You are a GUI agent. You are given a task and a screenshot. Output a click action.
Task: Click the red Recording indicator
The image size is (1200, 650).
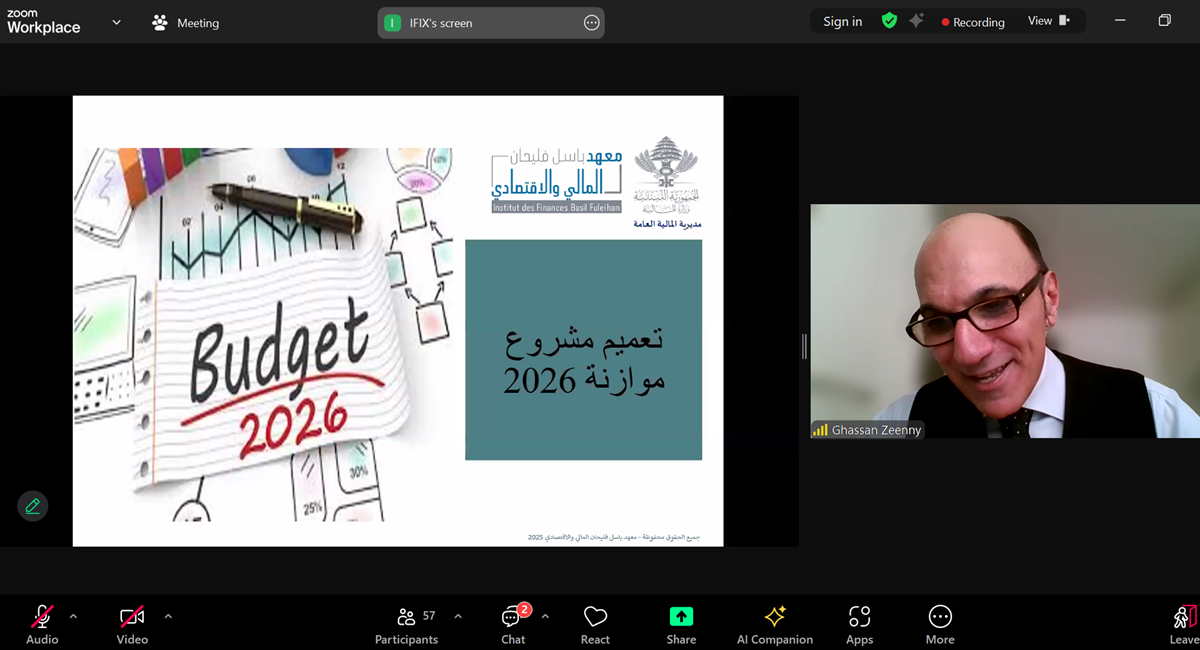coord(973,22)
